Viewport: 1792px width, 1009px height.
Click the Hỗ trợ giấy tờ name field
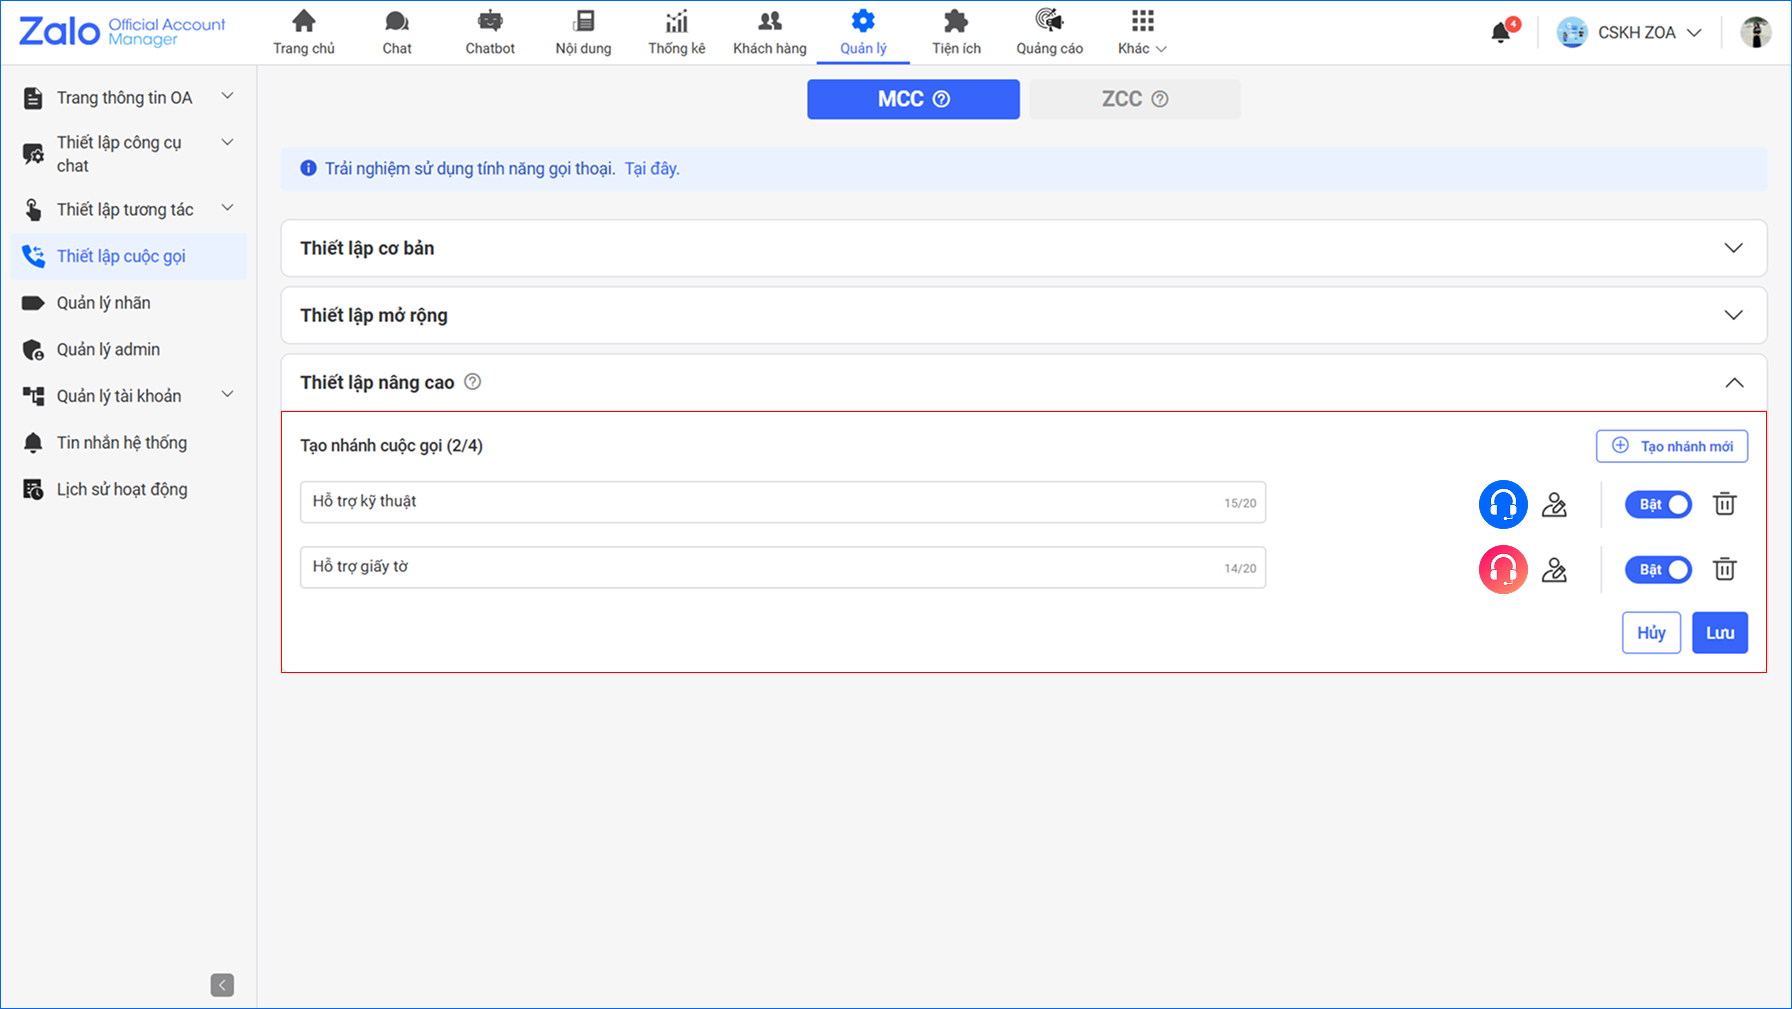tap(760, 567)
